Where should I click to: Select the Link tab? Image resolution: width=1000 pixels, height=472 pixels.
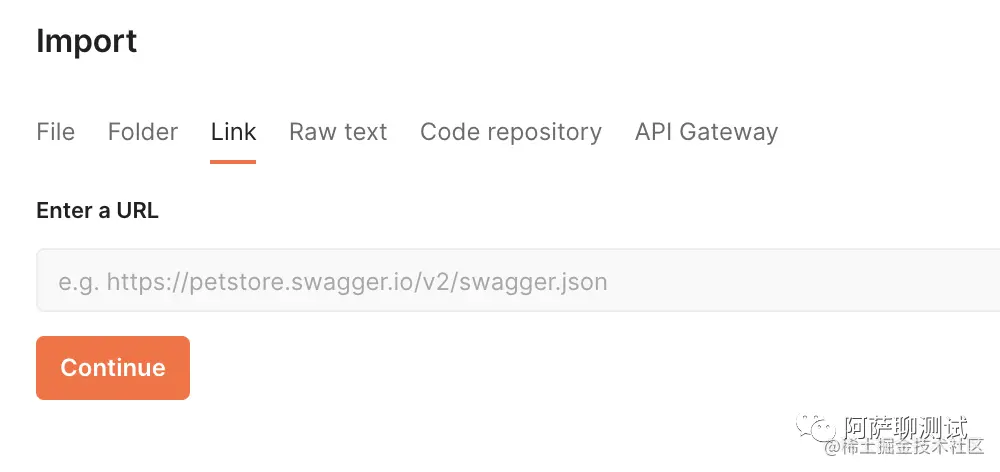pos(233,132)
